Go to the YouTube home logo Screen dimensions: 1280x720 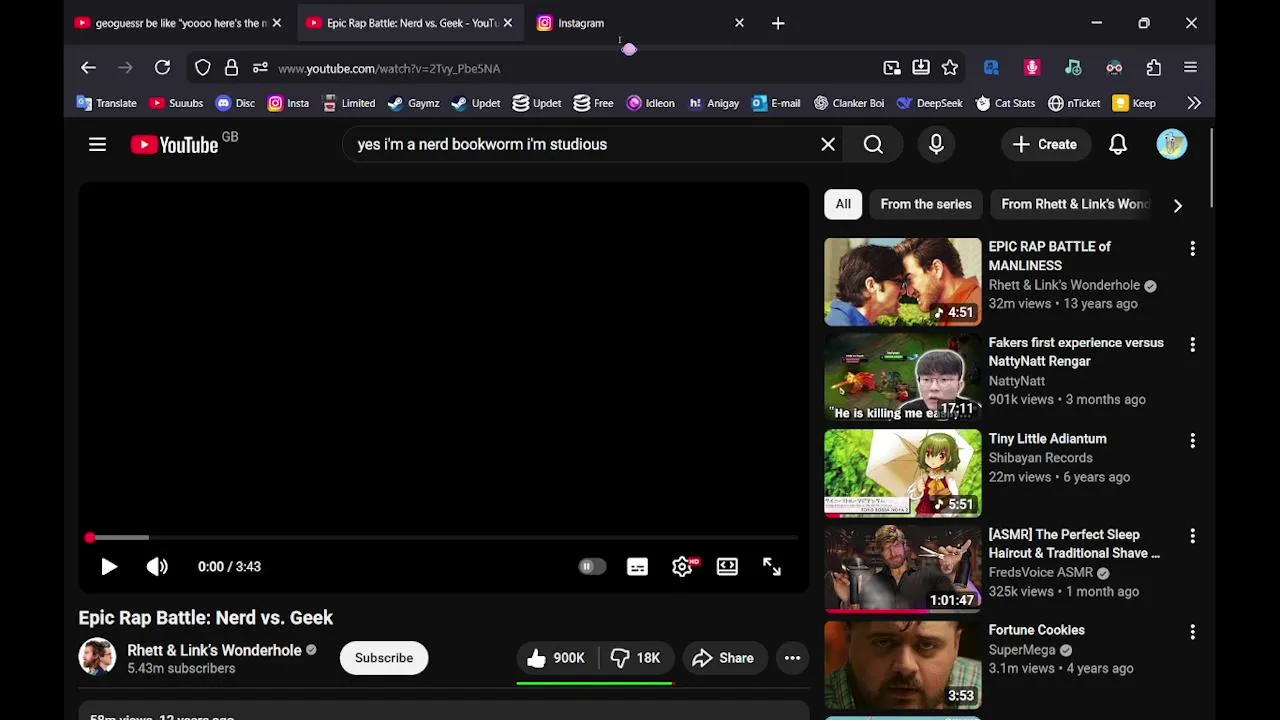(175, 145)
